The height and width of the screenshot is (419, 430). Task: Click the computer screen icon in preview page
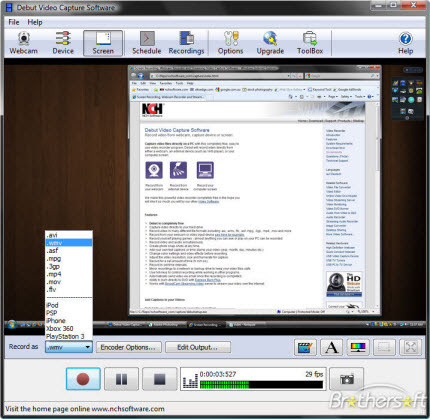(205, 170)
